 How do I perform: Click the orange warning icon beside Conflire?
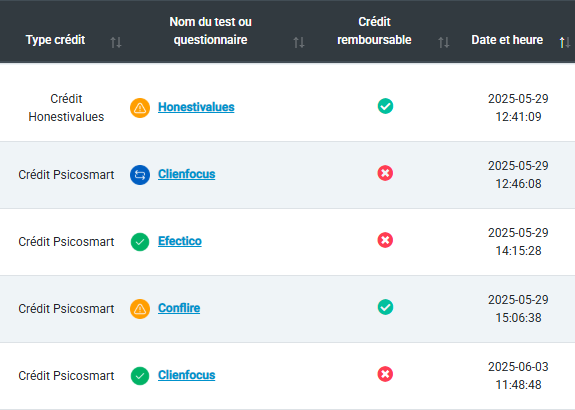140,309
